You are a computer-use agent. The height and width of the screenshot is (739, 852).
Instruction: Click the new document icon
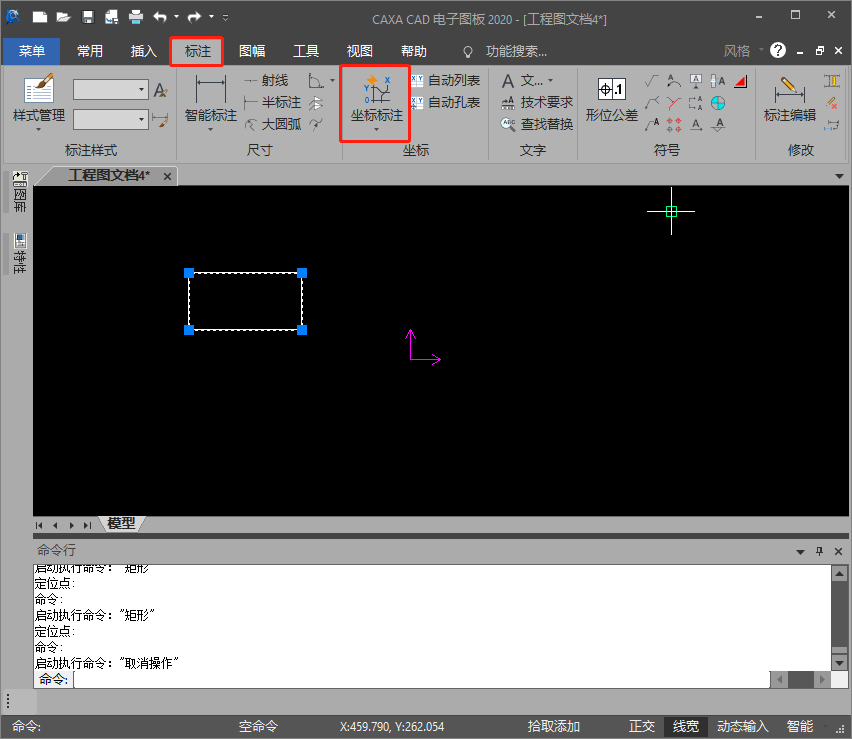click(x=40, y=17)
